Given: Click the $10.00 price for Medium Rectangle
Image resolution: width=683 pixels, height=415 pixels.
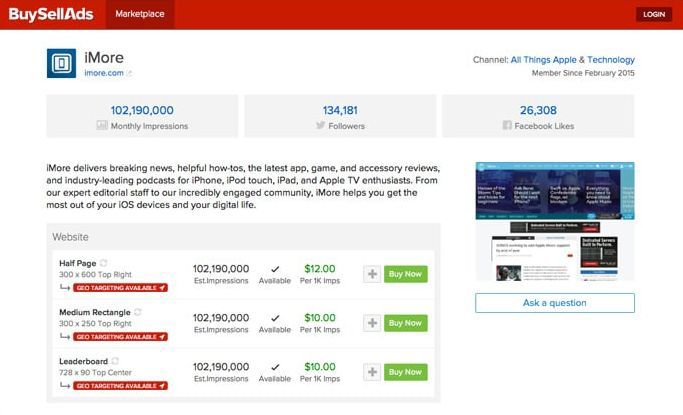Looking at the screenshot, I should click(x=320, y=318).
